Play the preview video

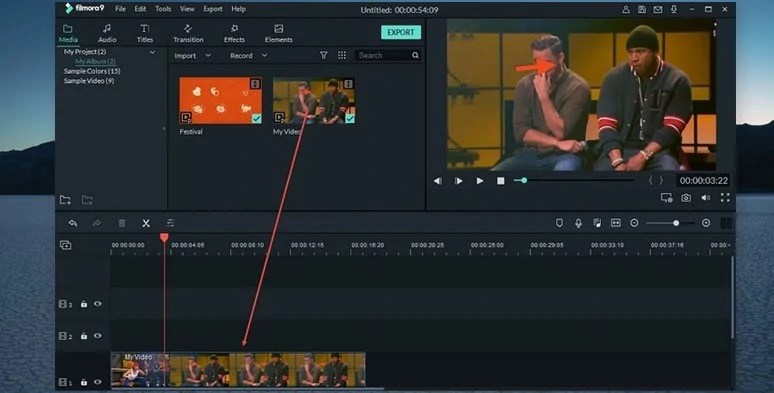click(x=479, y=181)
